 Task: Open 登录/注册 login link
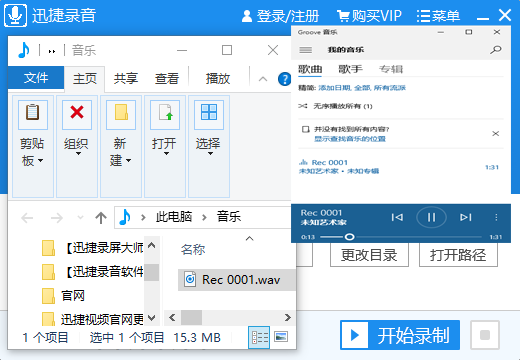(280, 16)
